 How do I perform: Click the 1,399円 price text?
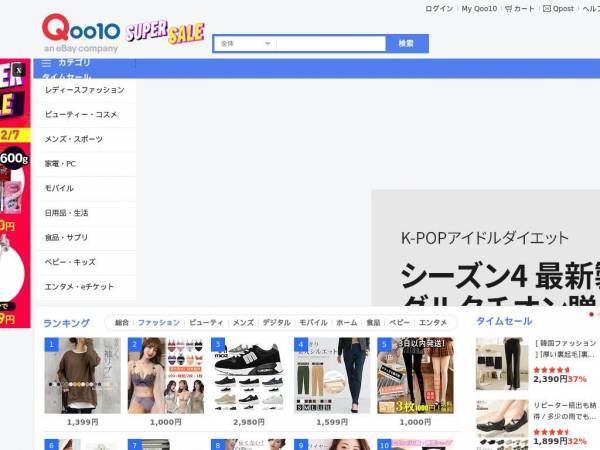(82, 422)
